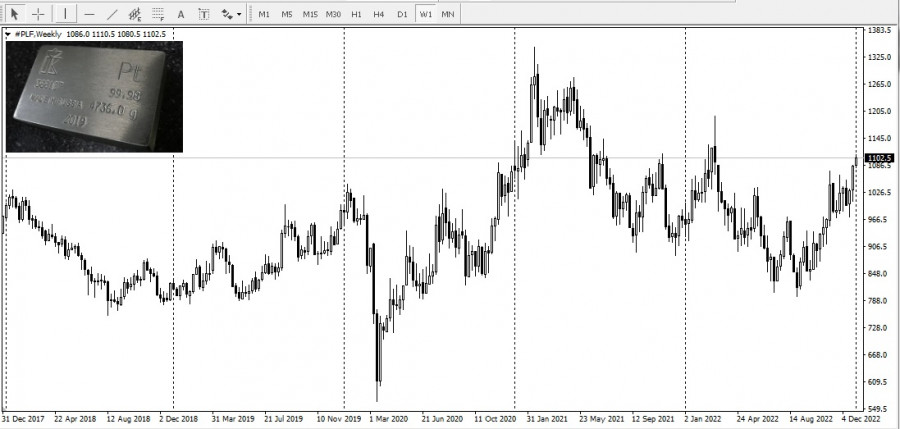This screenshot has height=429, width=900.
Task: Click the 788.0 price scale value
Action: point(879,300)
